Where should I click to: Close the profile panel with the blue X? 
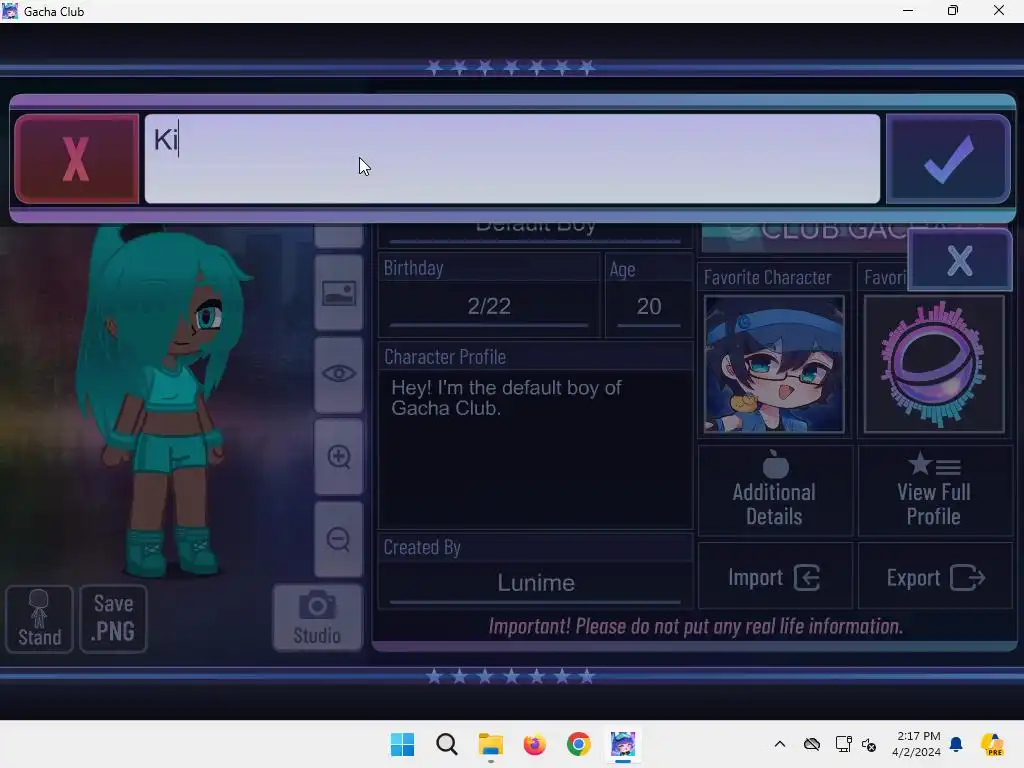coord(960,261)
